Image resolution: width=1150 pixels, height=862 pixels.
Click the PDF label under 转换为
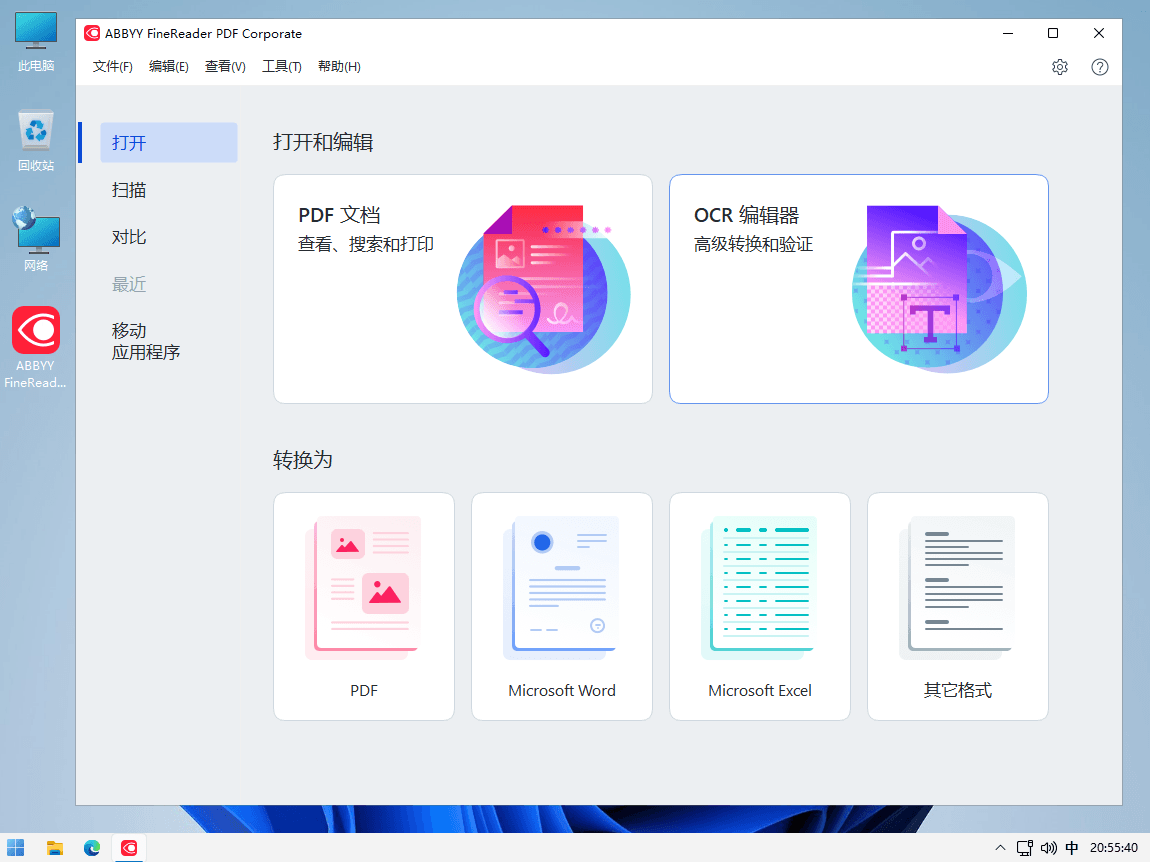(x=364, y=690)
